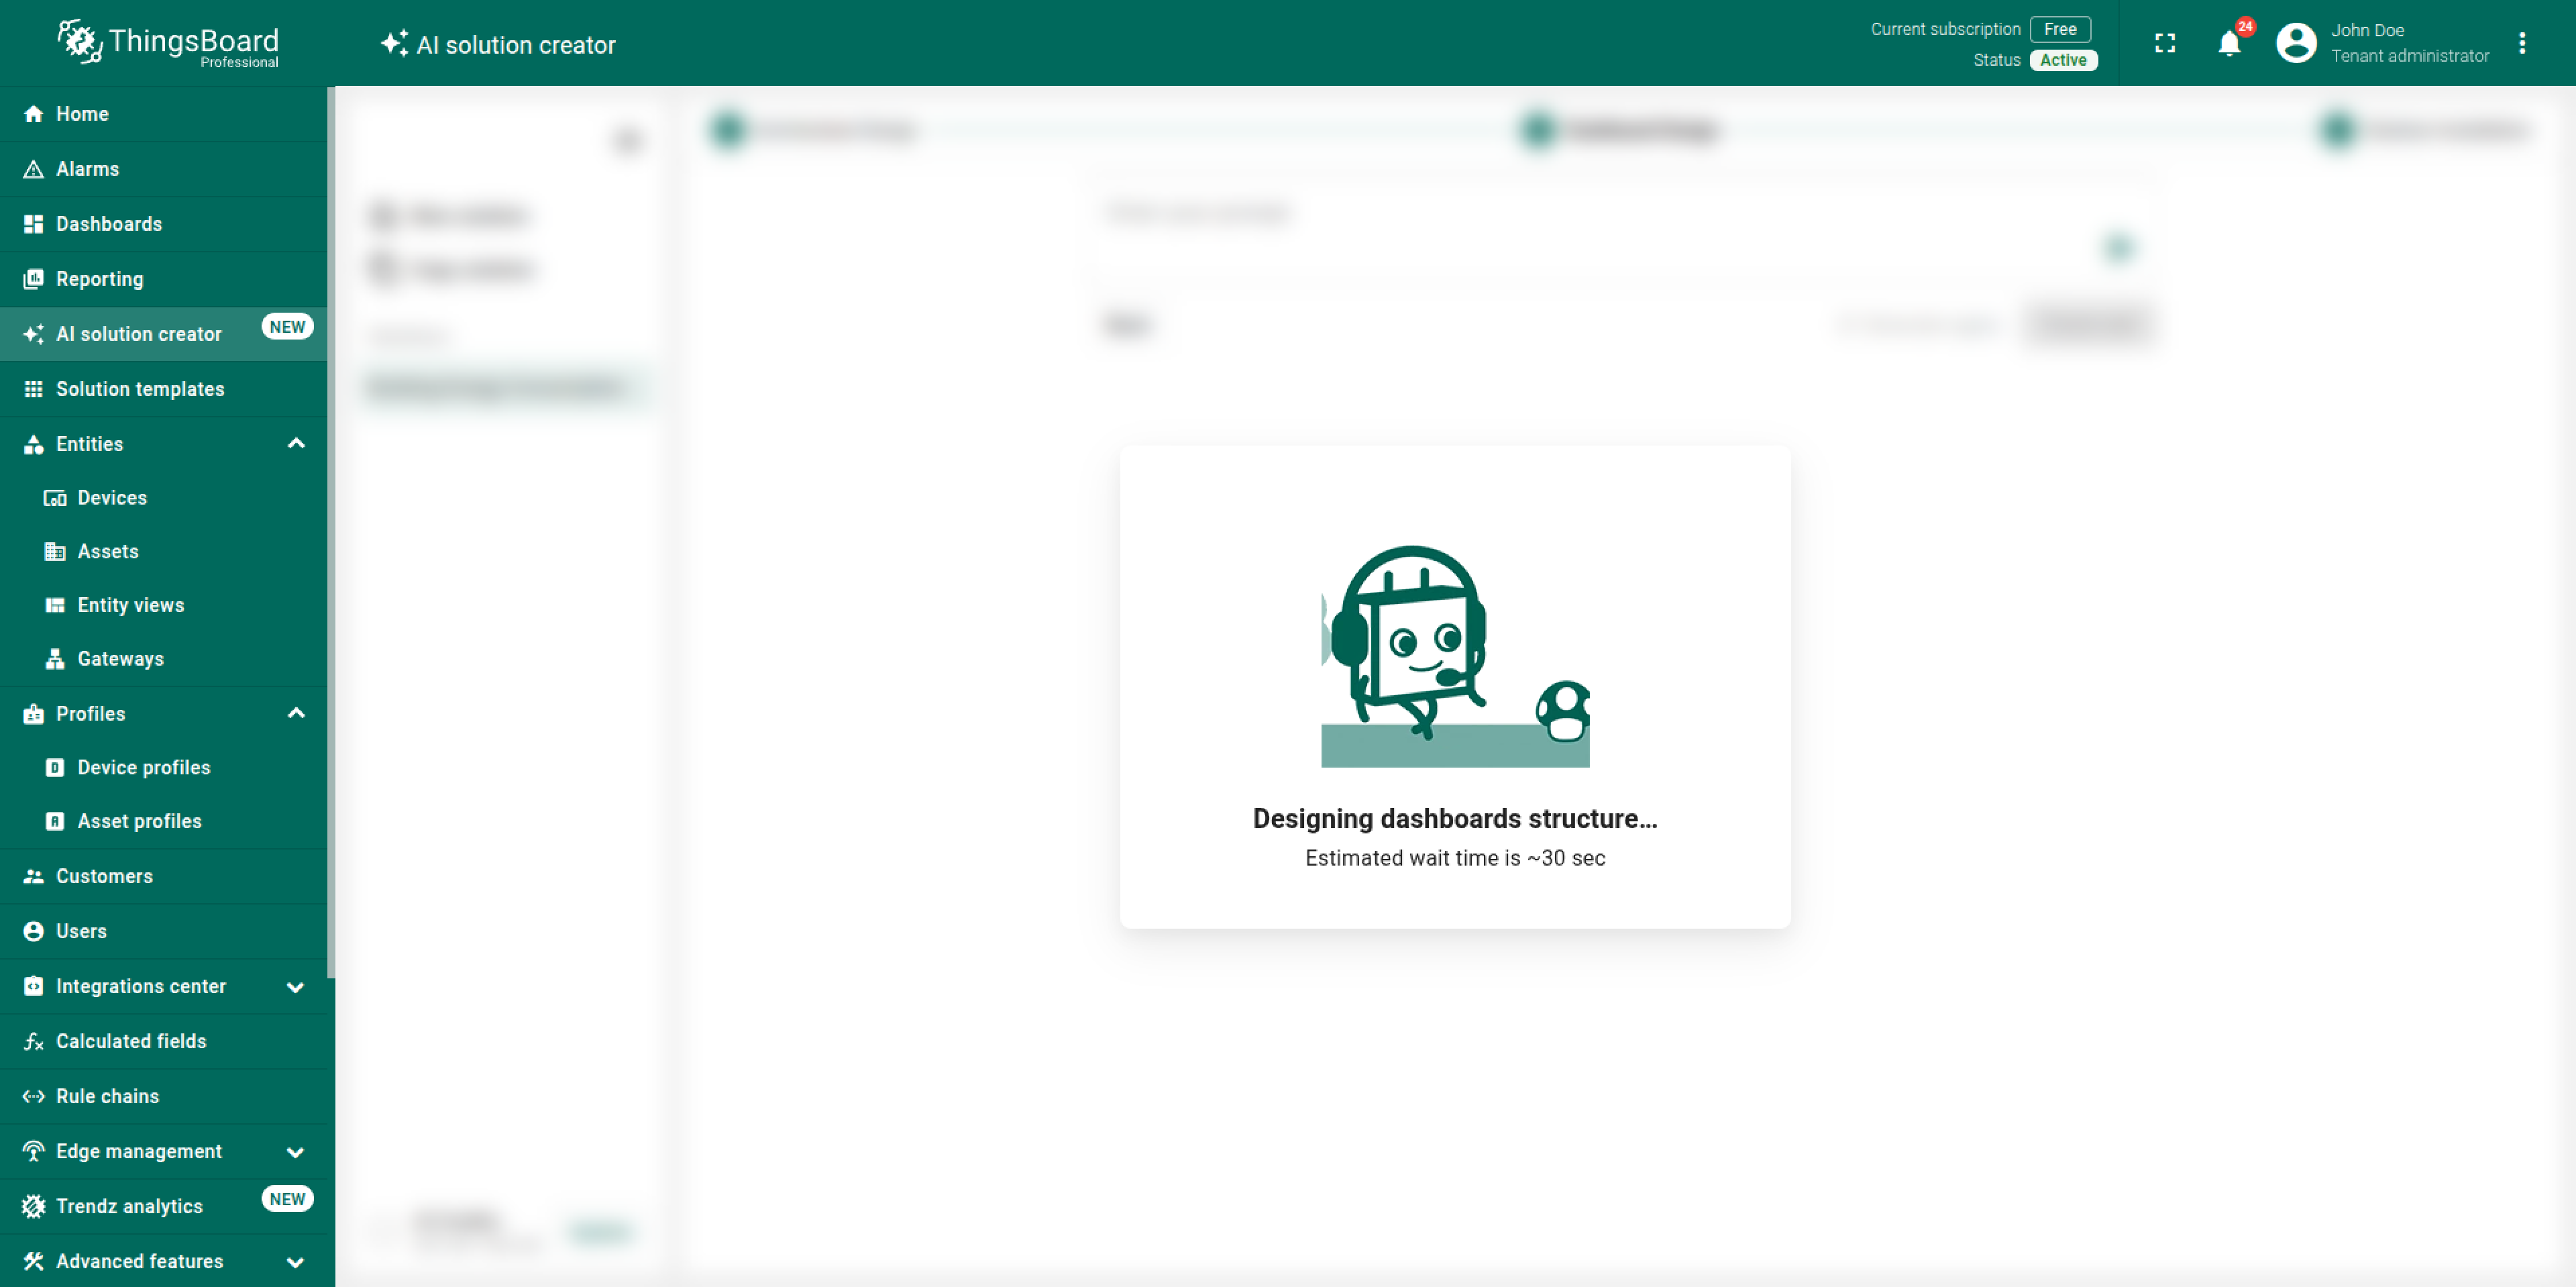This screenshot has width=2576, height=1287.
Task: Click the John Doe avatar icon
Action: [2295, 43]
